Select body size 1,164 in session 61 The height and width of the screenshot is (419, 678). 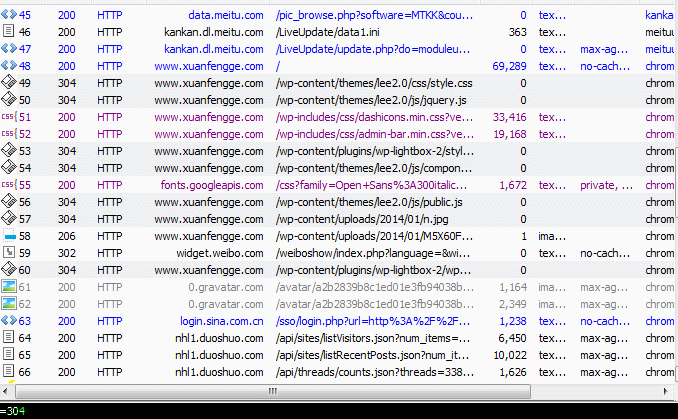[x=513, y=287]
